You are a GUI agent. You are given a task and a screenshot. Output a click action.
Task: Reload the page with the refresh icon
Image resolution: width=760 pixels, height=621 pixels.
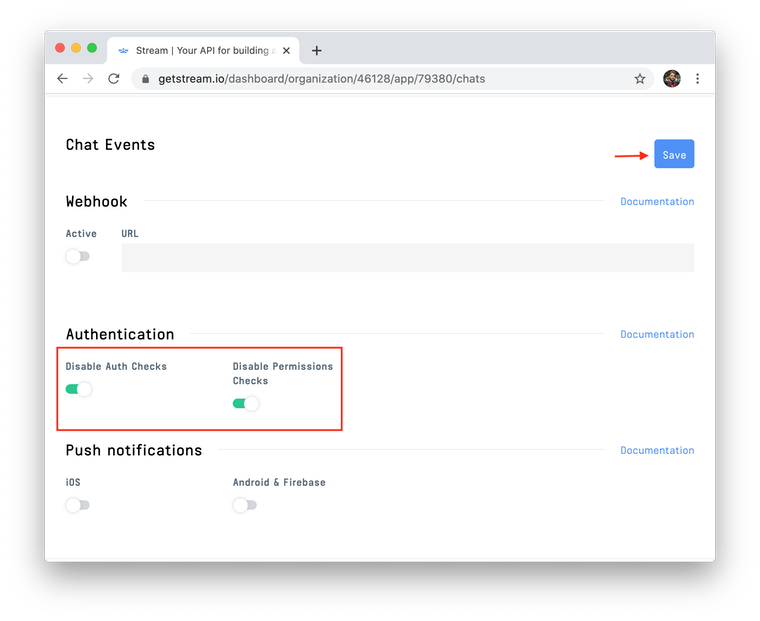114,79
